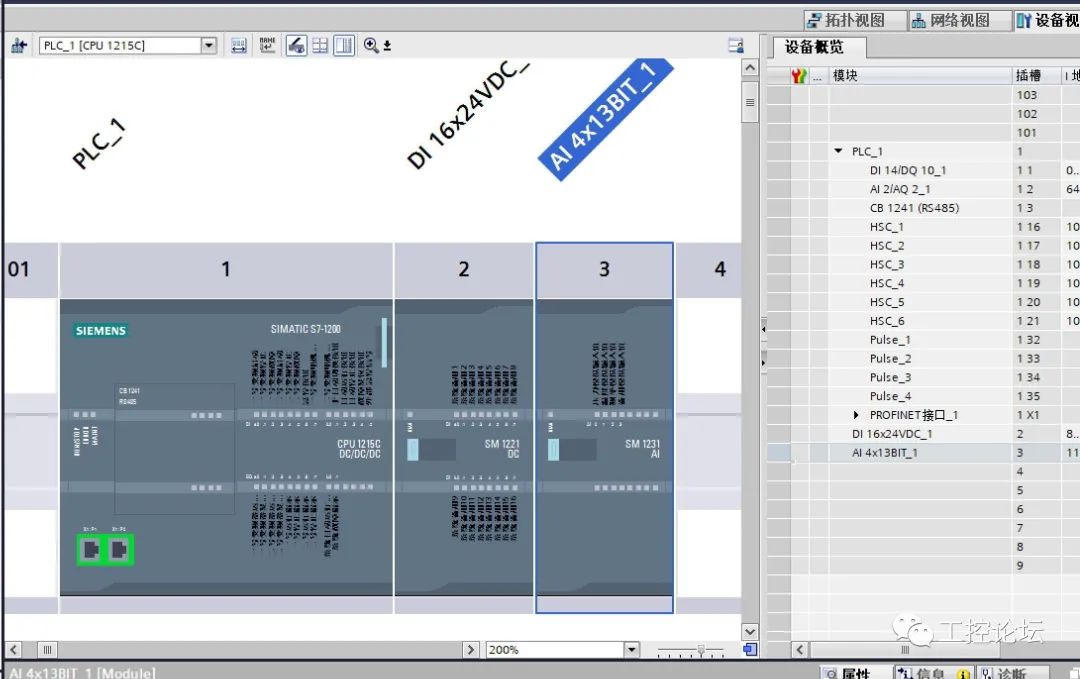This screenshot has height=679, width=1080.
Task: Click the rotated AI 4x13BIT_1 label
Action: (x=605, y=118)
